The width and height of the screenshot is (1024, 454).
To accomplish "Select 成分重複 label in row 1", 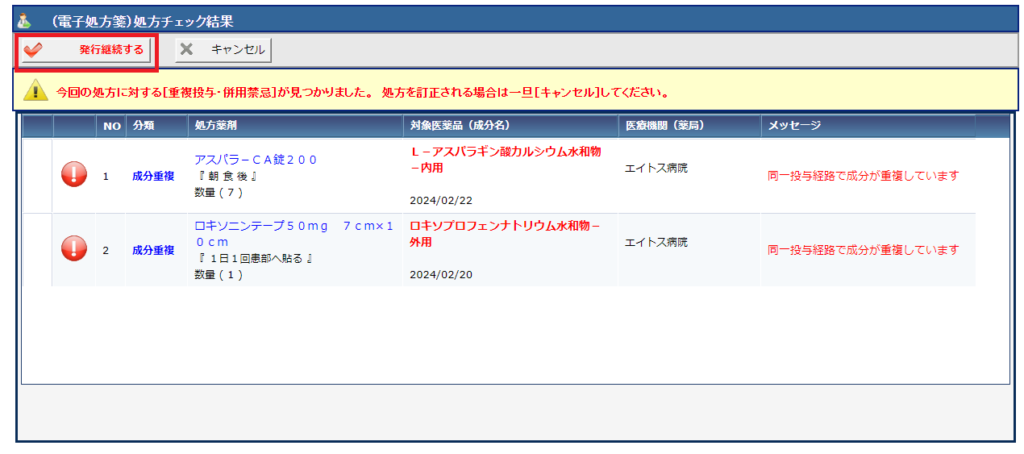I will (153, 176).
